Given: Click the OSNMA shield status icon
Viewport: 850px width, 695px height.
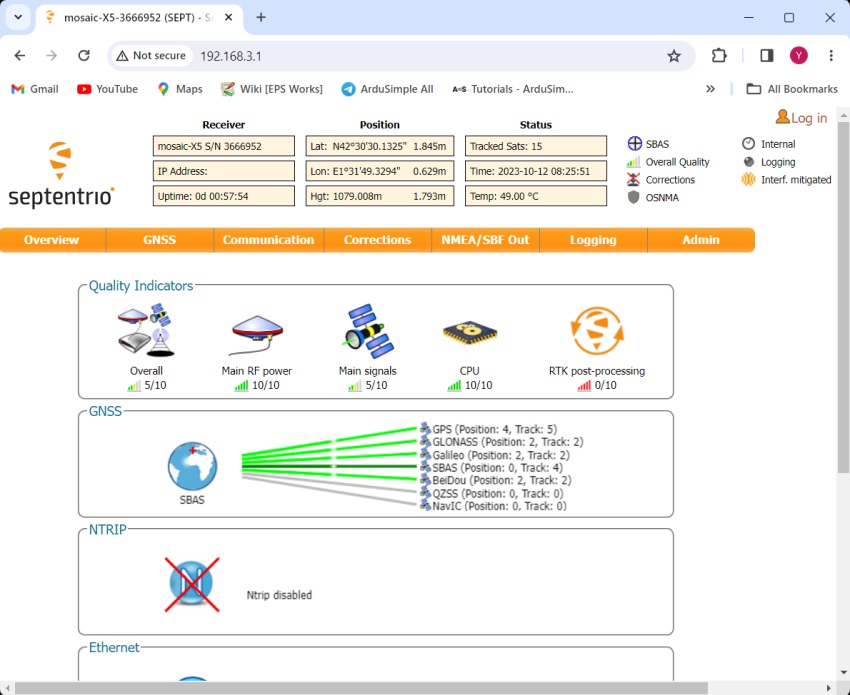Looking at the screenshot, I should (x=633, y=197).
